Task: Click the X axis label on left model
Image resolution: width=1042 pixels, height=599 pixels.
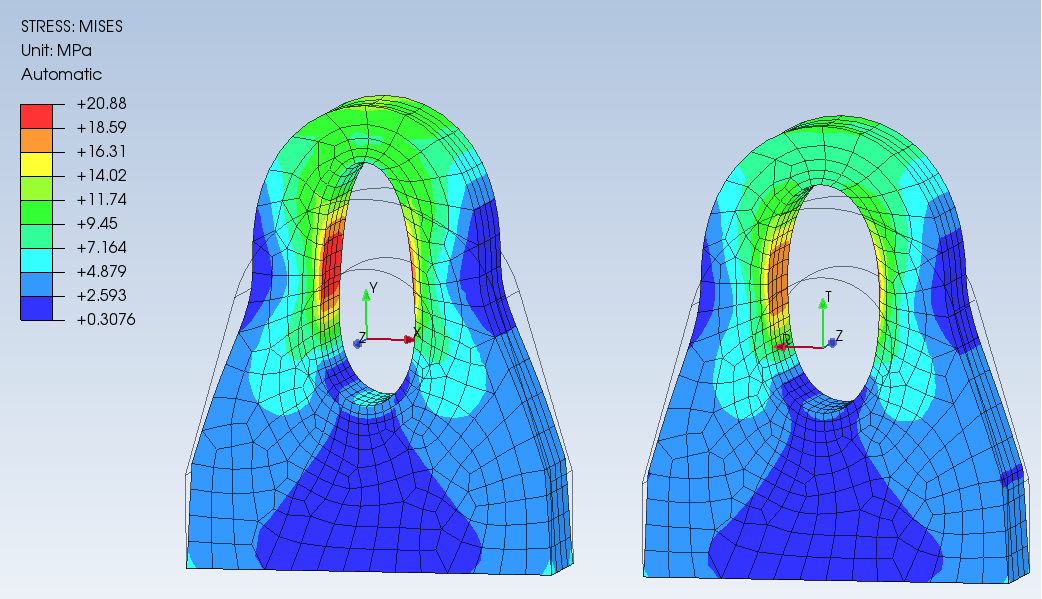Action: pos(417,332)
